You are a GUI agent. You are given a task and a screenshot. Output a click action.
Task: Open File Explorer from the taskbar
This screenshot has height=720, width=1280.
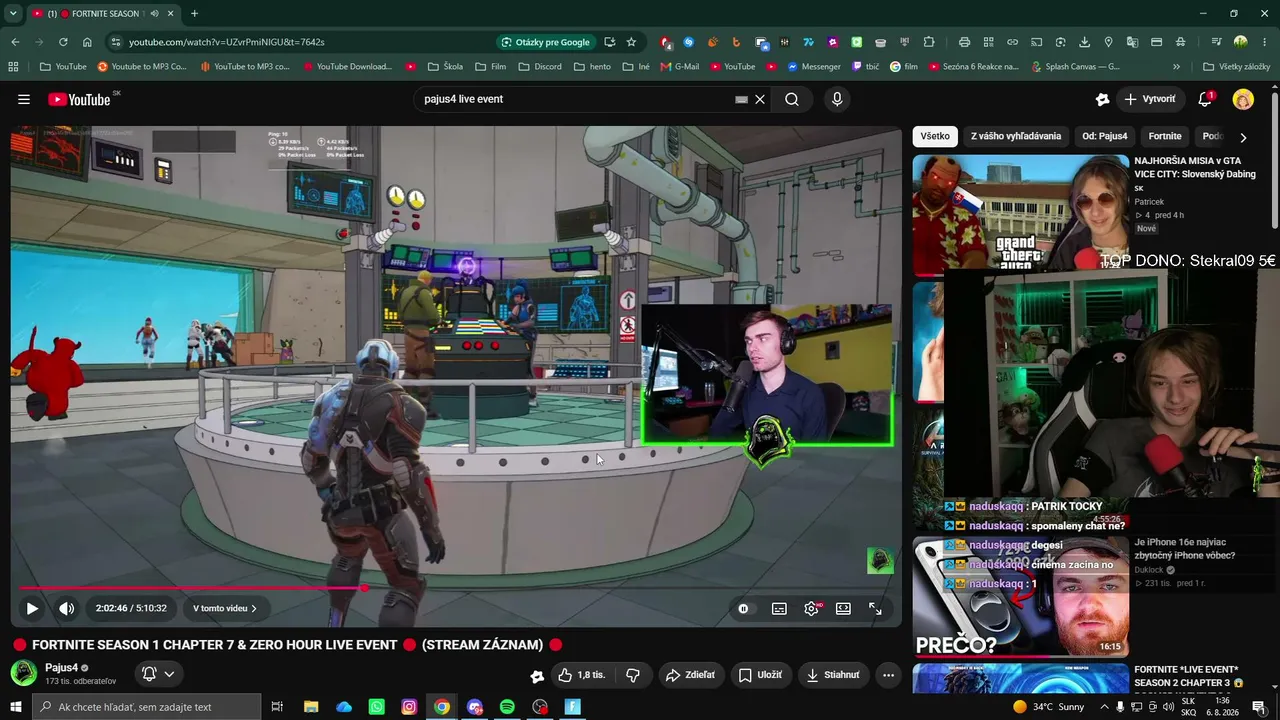[x=311, y=707]
